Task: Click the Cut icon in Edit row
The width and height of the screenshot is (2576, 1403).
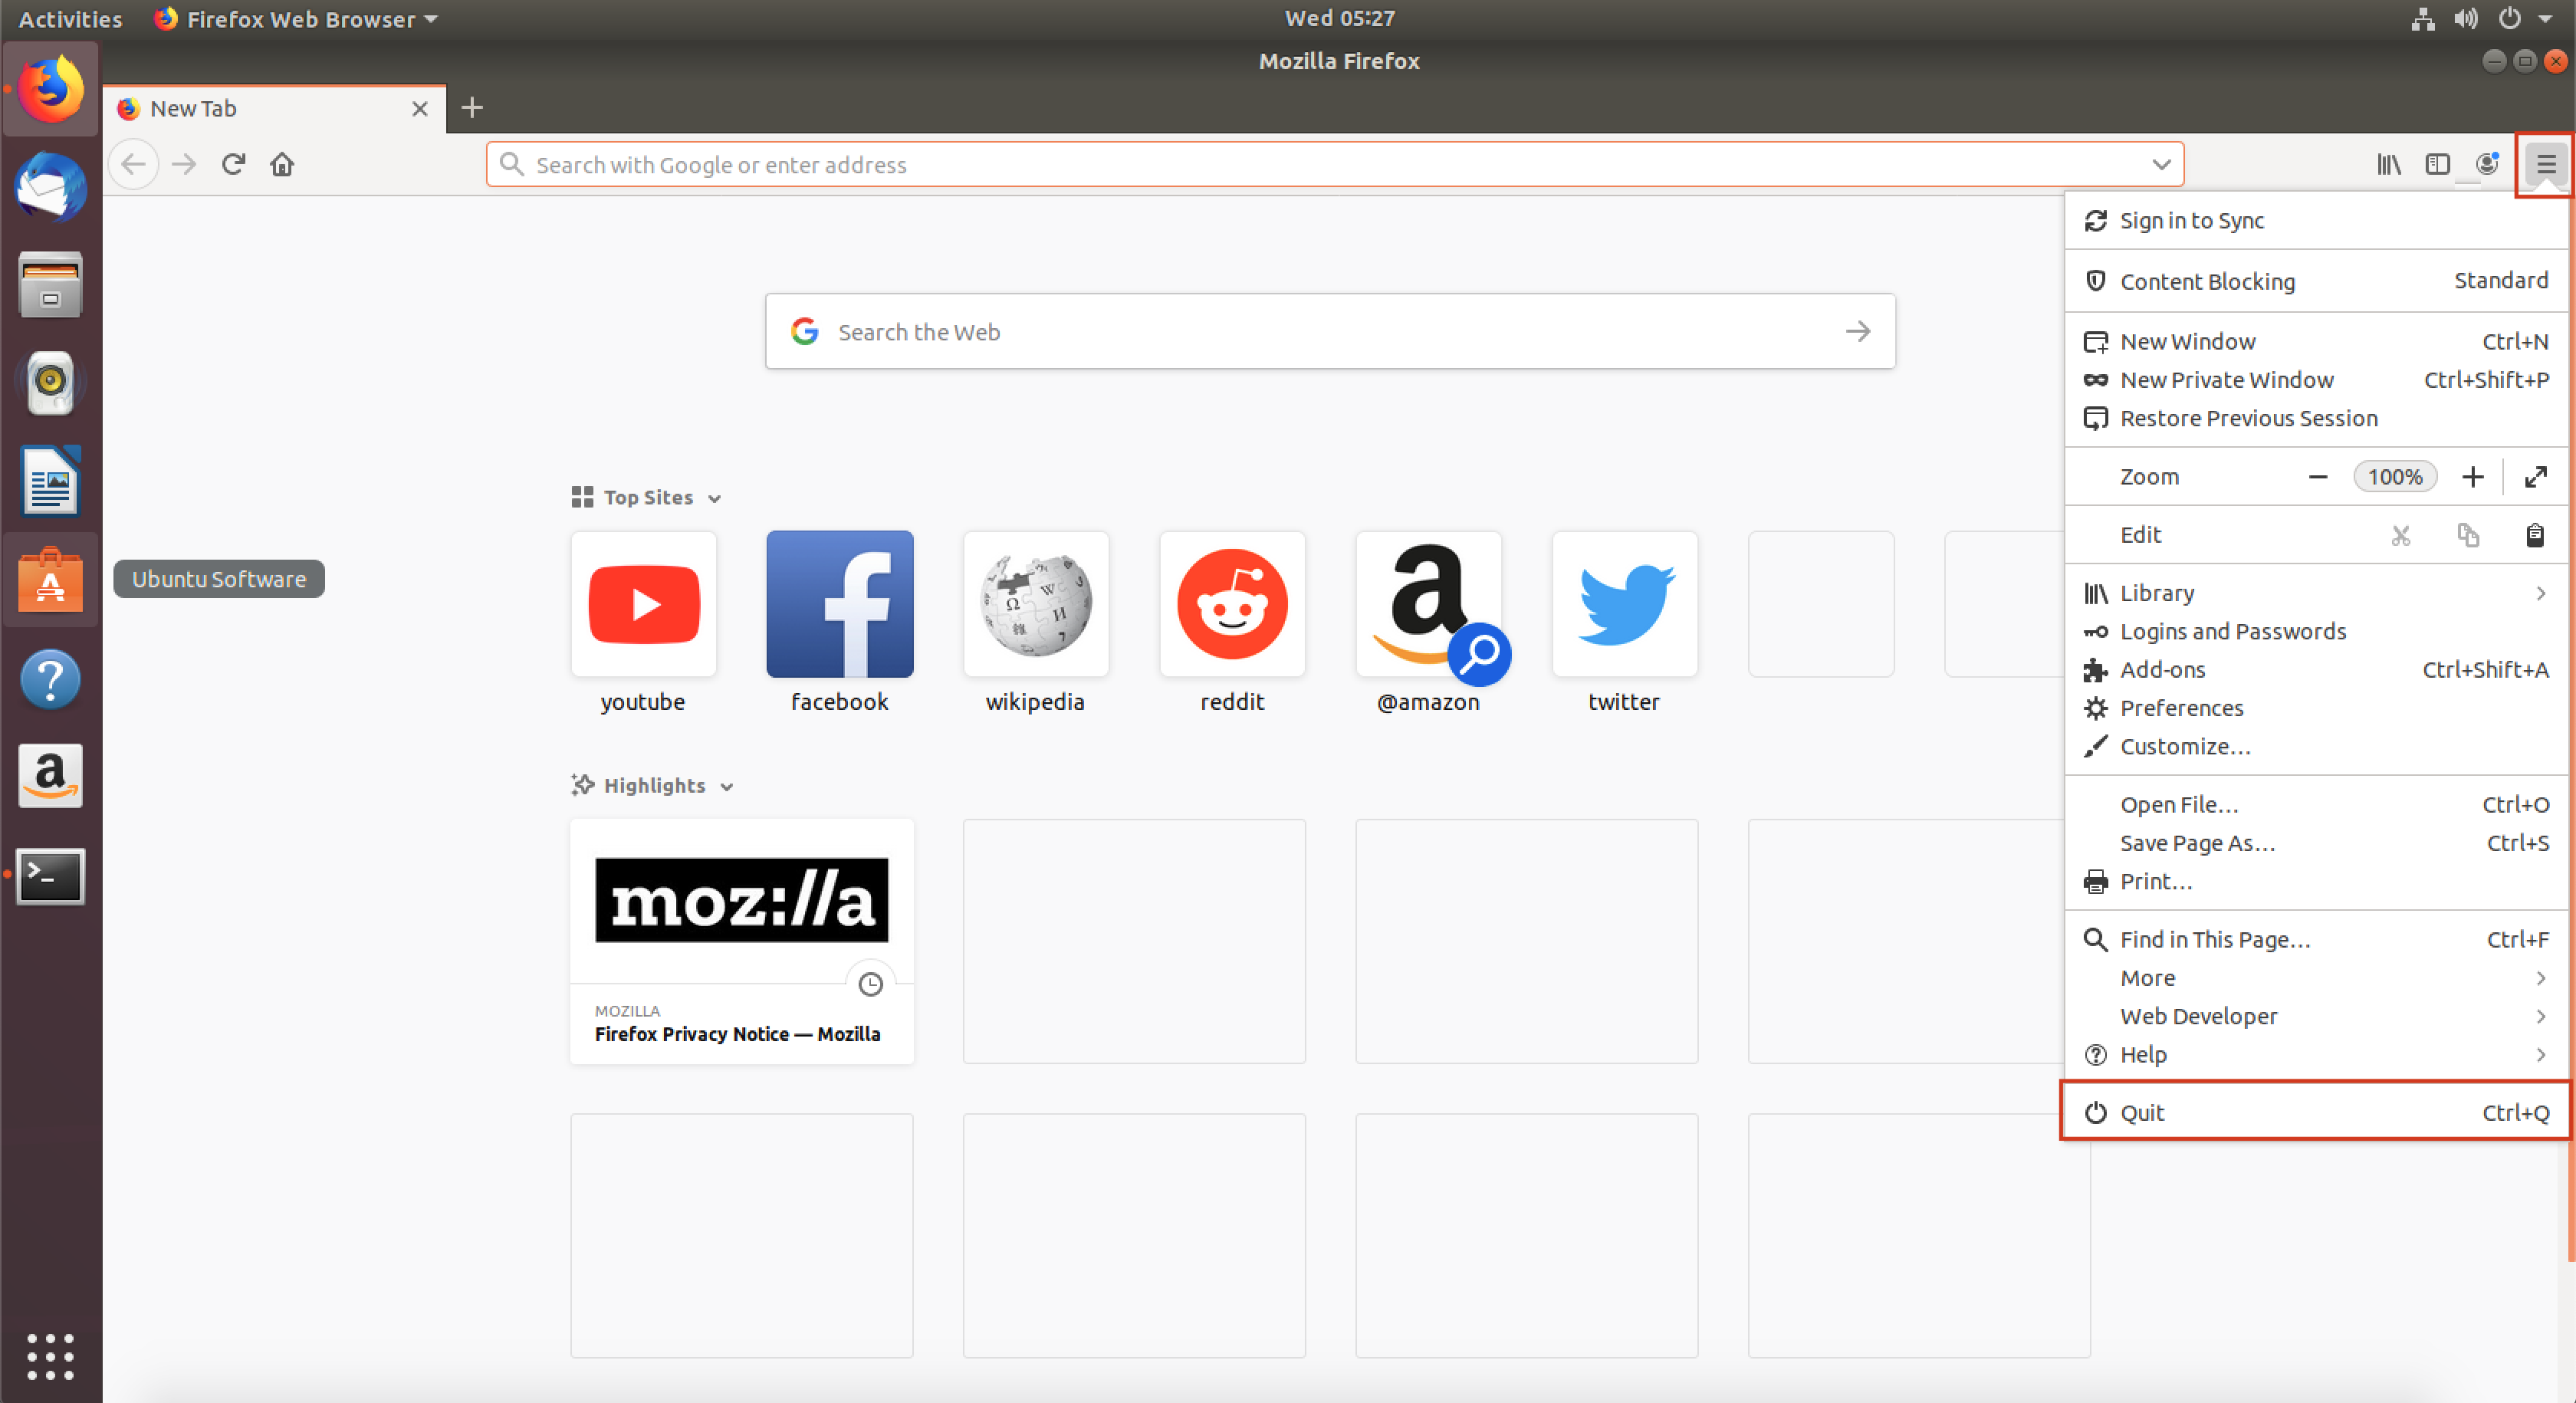Action: [2400, 535]
